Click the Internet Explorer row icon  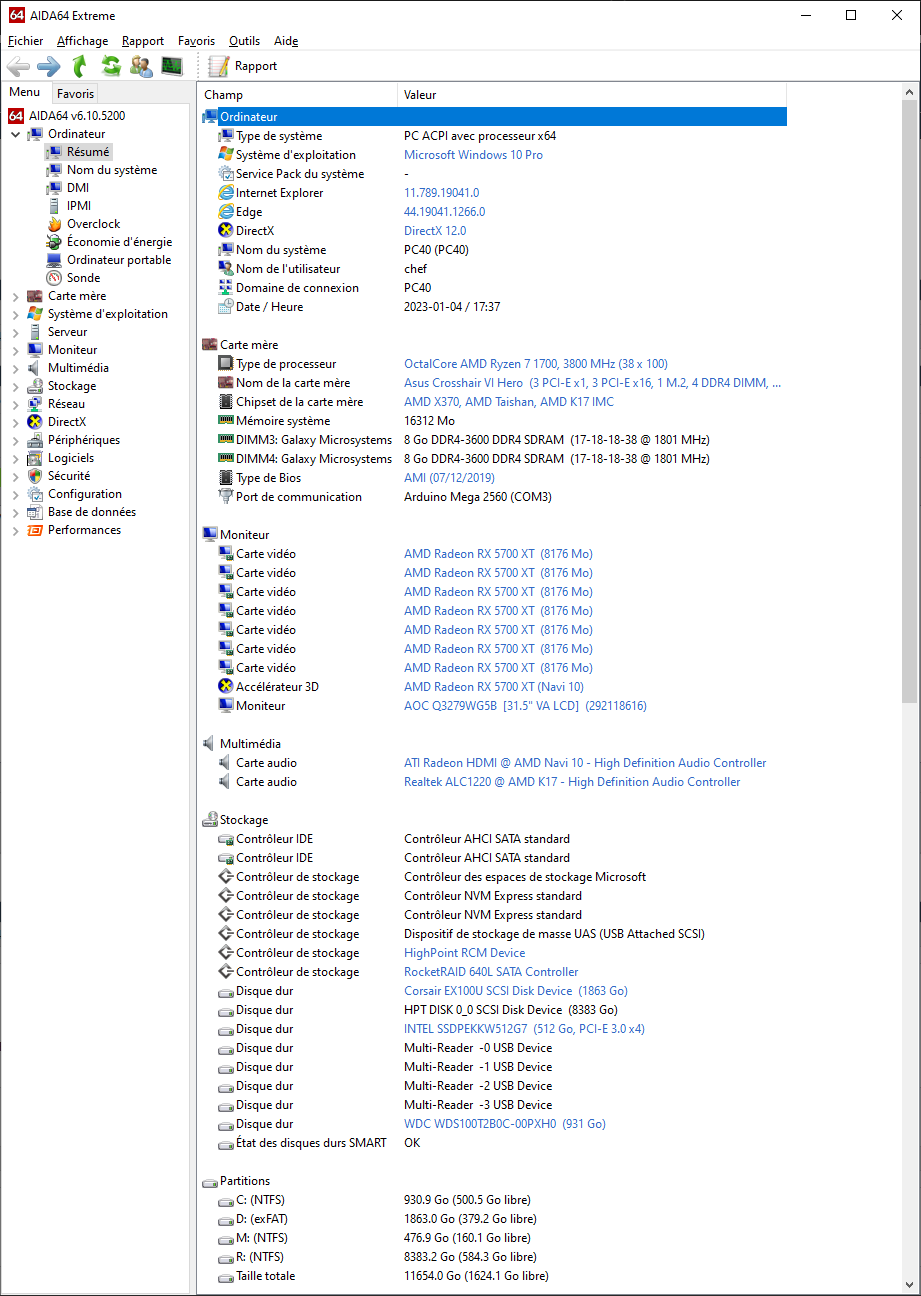226,193
